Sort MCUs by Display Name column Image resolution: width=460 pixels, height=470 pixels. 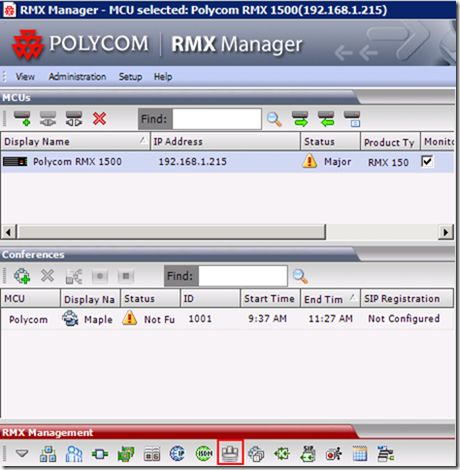click(x=75, y=142)
